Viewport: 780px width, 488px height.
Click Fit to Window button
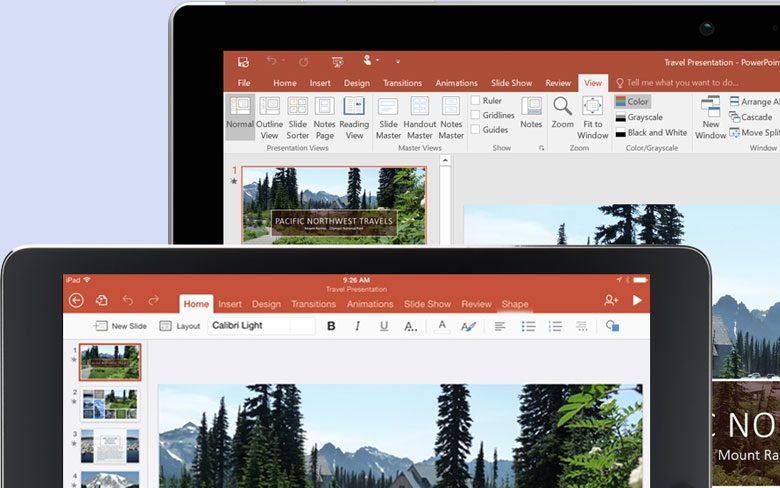coord(592,118)
